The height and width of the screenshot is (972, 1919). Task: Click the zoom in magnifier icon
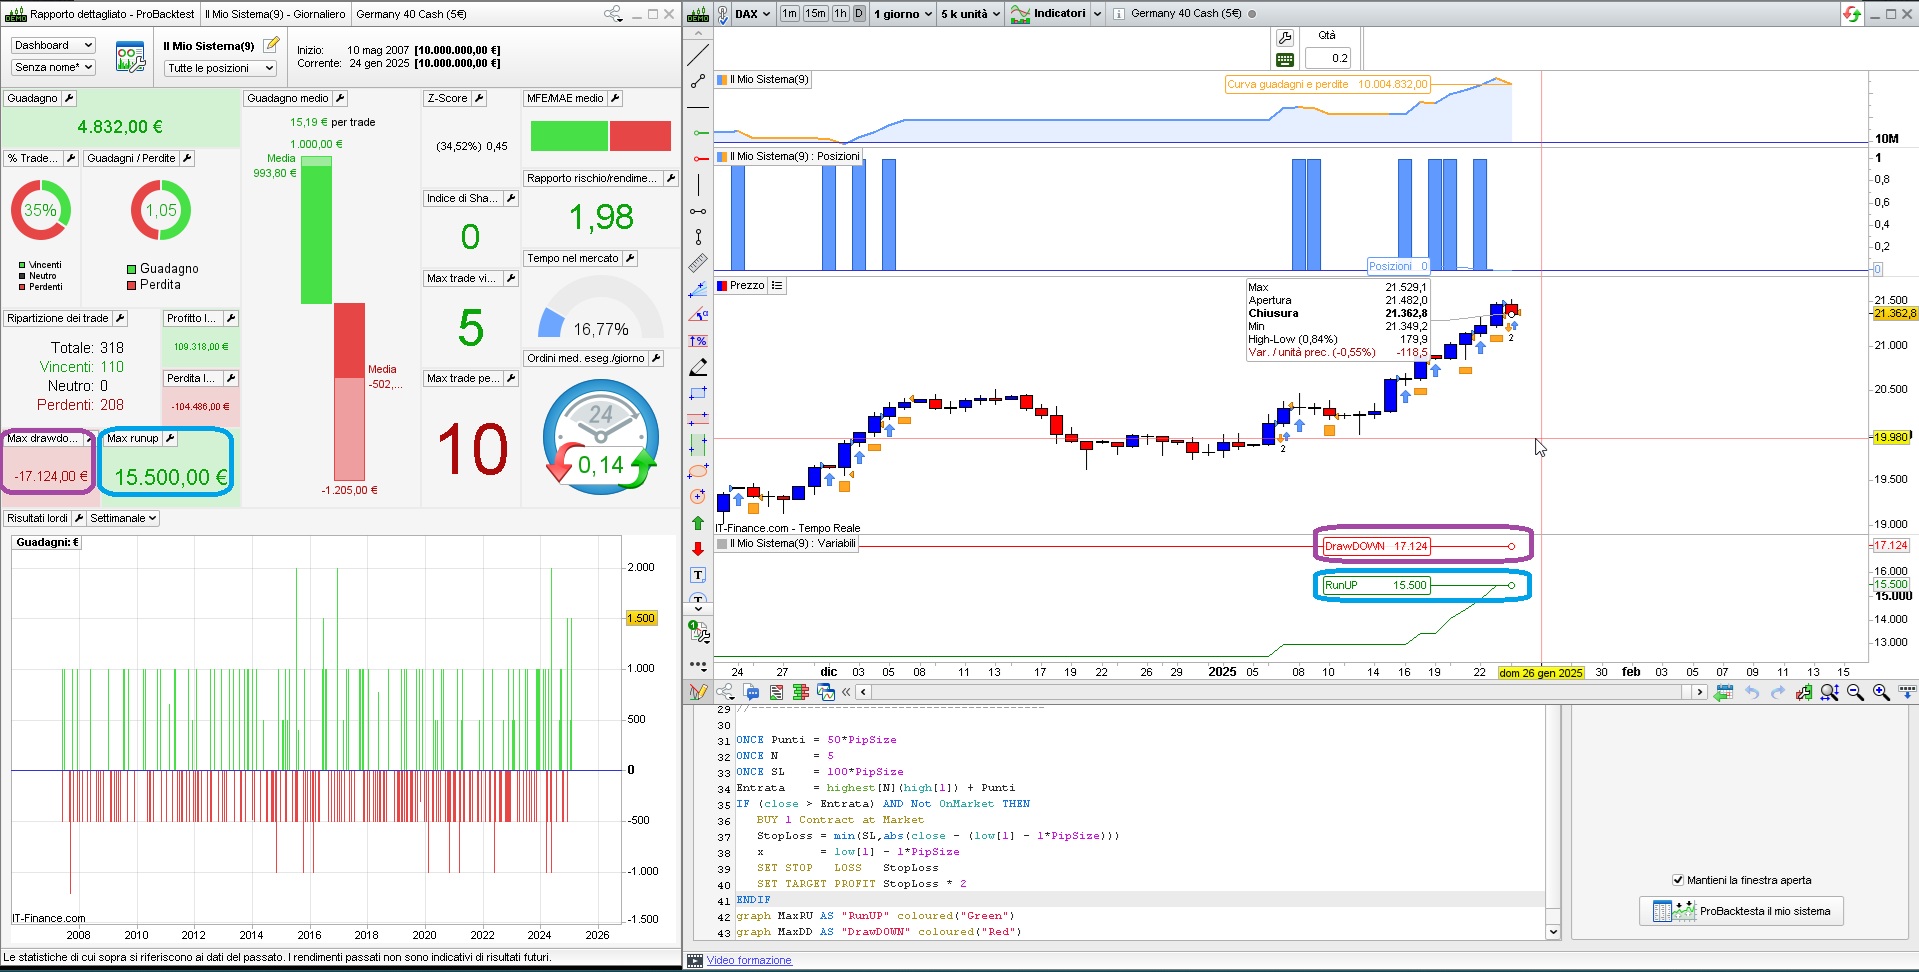coord(1881,692)
